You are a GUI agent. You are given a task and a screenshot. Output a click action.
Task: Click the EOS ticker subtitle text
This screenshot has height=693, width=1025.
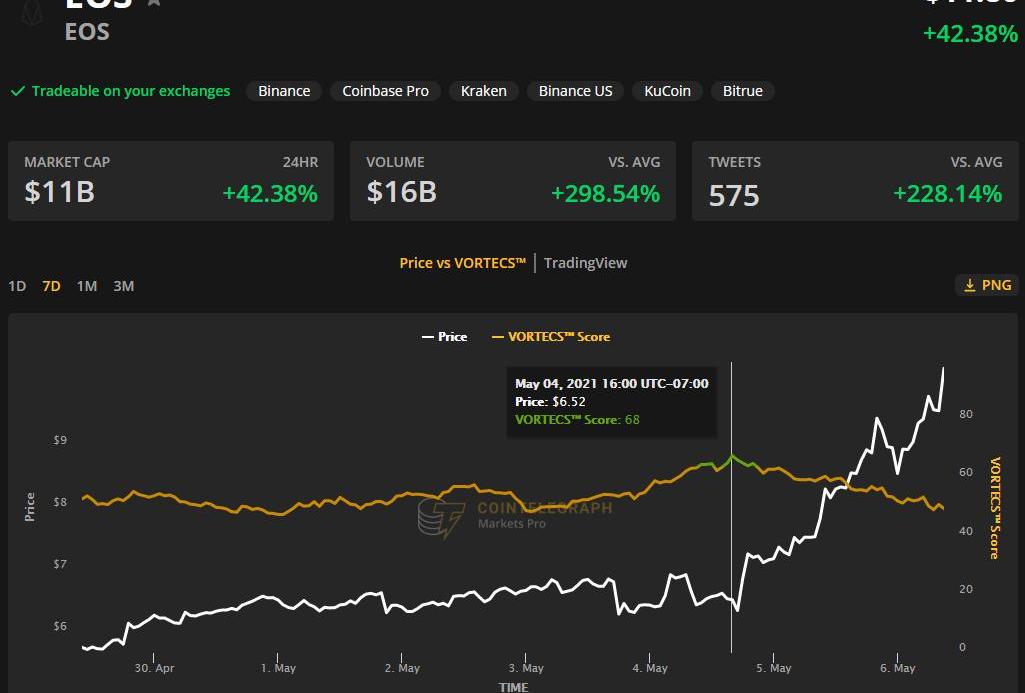click(87, 32)
